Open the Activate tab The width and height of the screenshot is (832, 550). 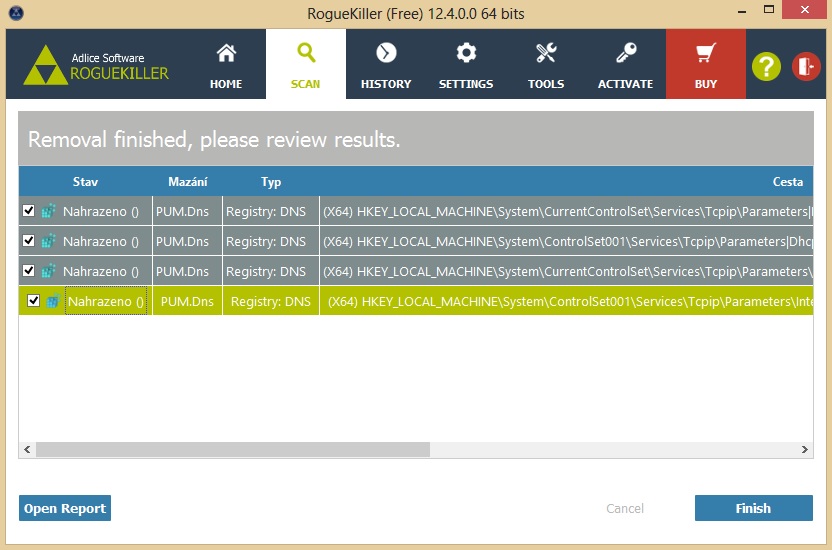(626, 64)
